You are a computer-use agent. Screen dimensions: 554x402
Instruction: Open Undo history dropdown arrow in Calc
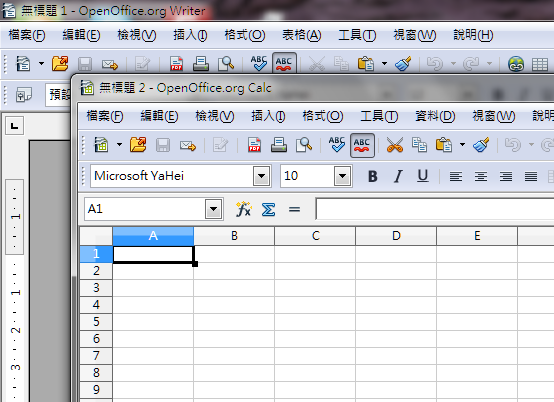[x=531, y=144]
